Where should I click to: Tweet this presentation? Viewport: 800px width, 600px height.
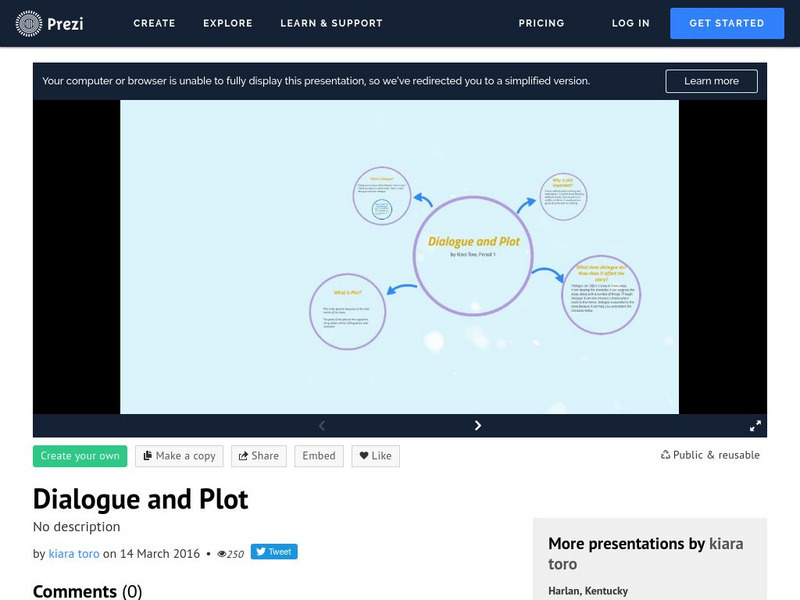[x=273, y=552]
